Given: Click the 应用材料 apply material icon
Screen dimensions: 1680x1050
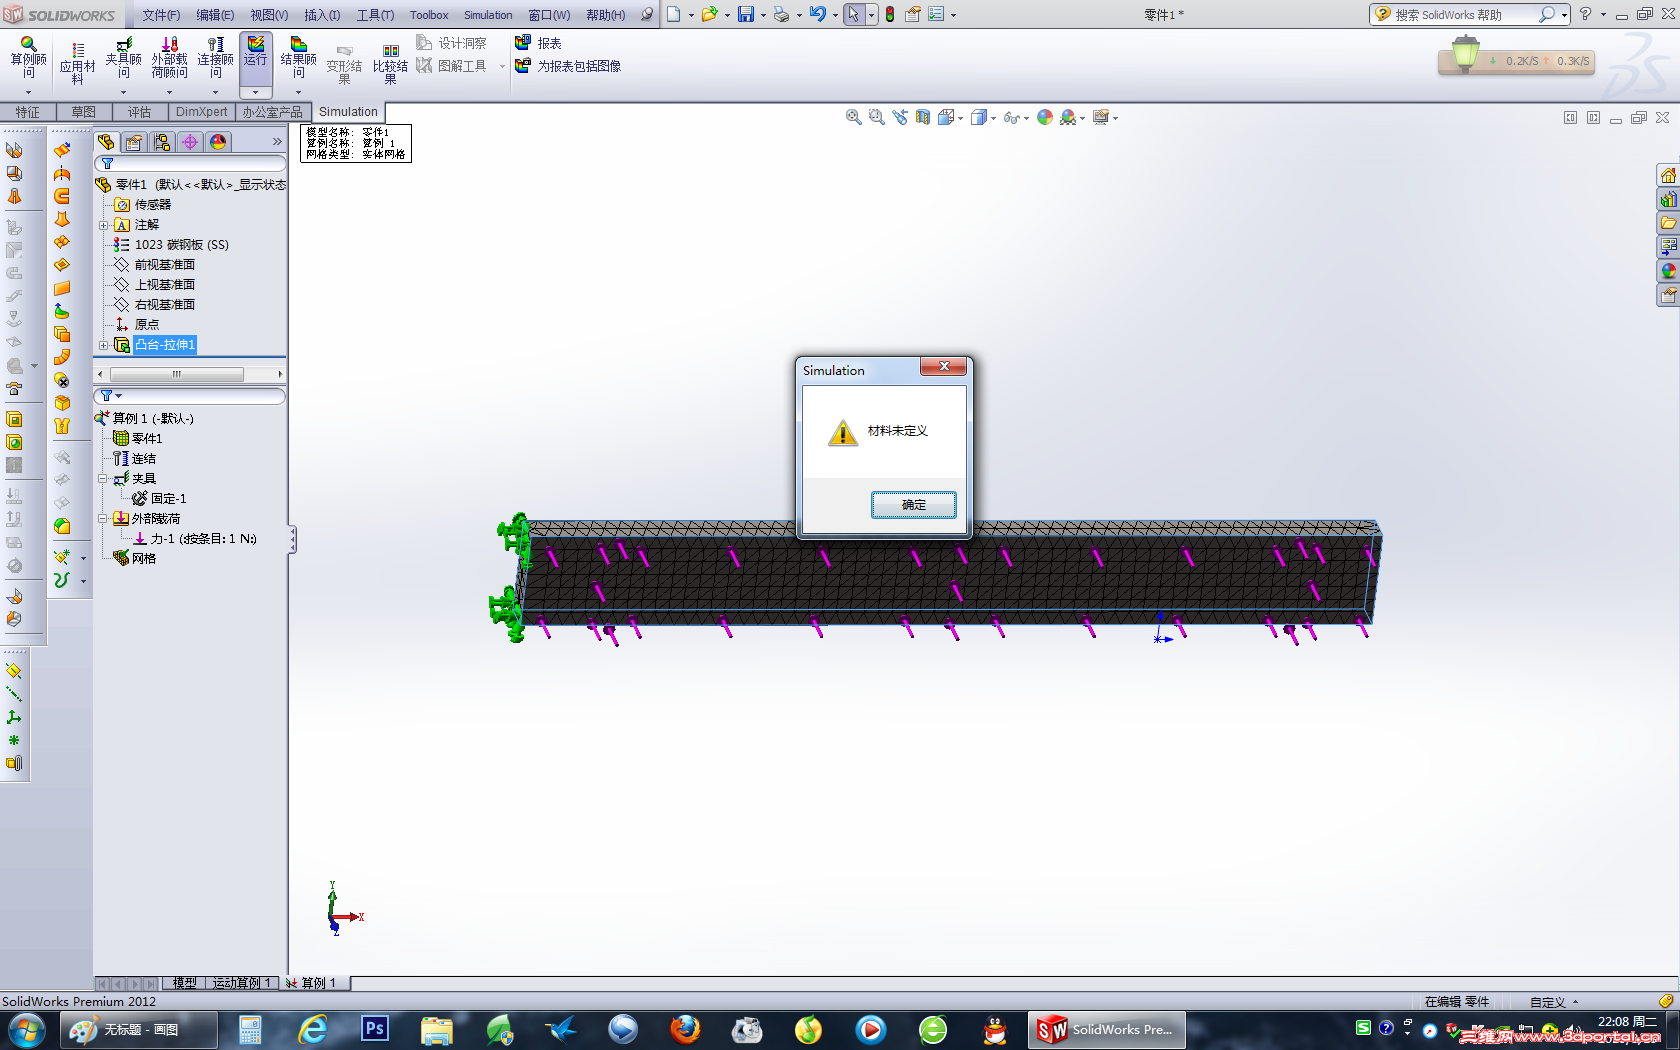Looking at the screenshot, I should coord(77,62).
